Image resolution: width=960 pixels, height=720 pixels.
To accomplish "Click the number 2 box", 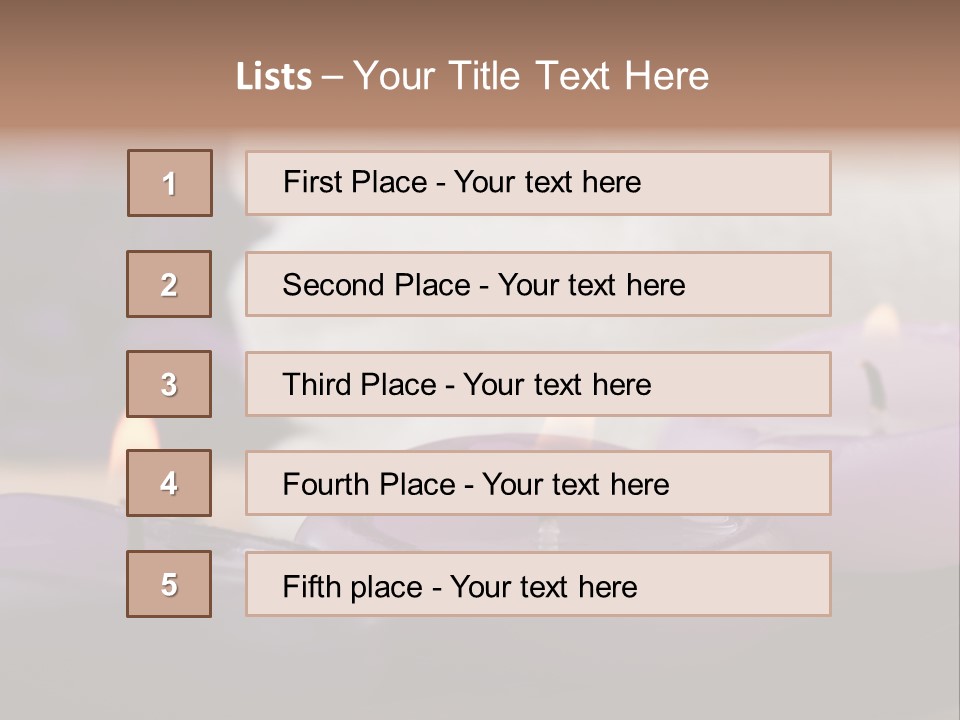I will (x=169, y=284).
